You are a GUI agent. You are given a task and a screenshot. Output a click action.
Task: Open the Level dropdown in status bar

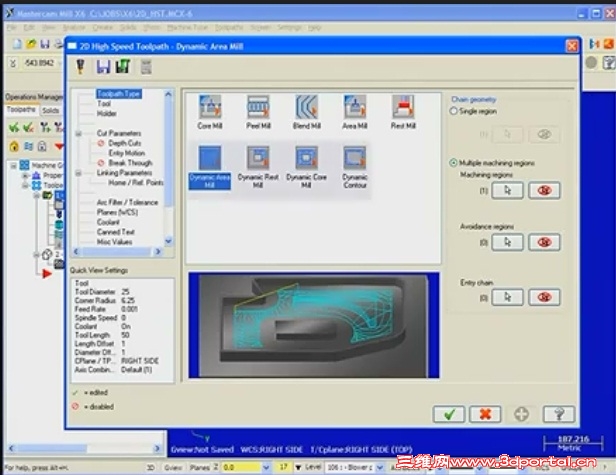click(x=380, y=468)
